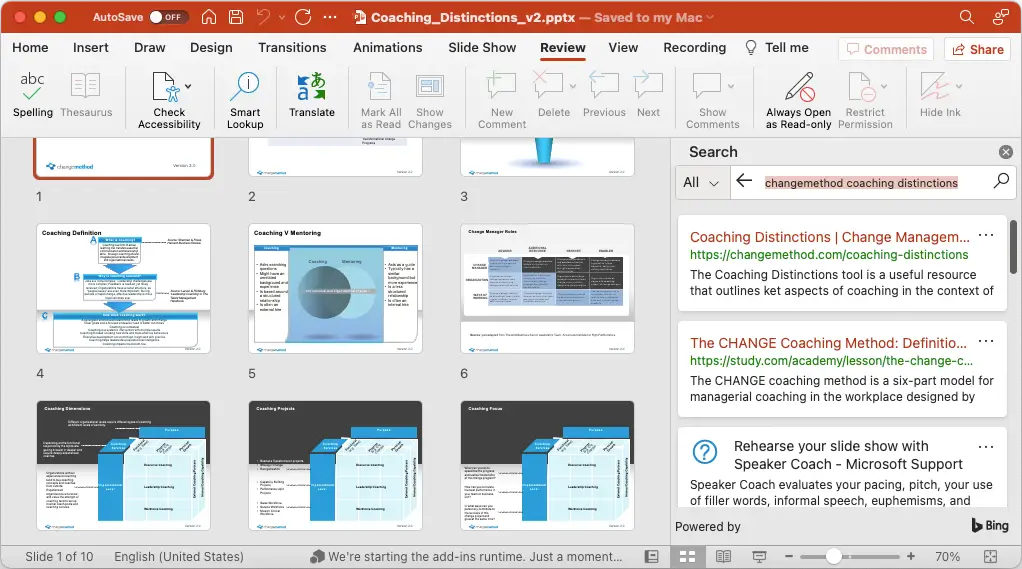Click the Save icon in title bar

click(236, 17)
